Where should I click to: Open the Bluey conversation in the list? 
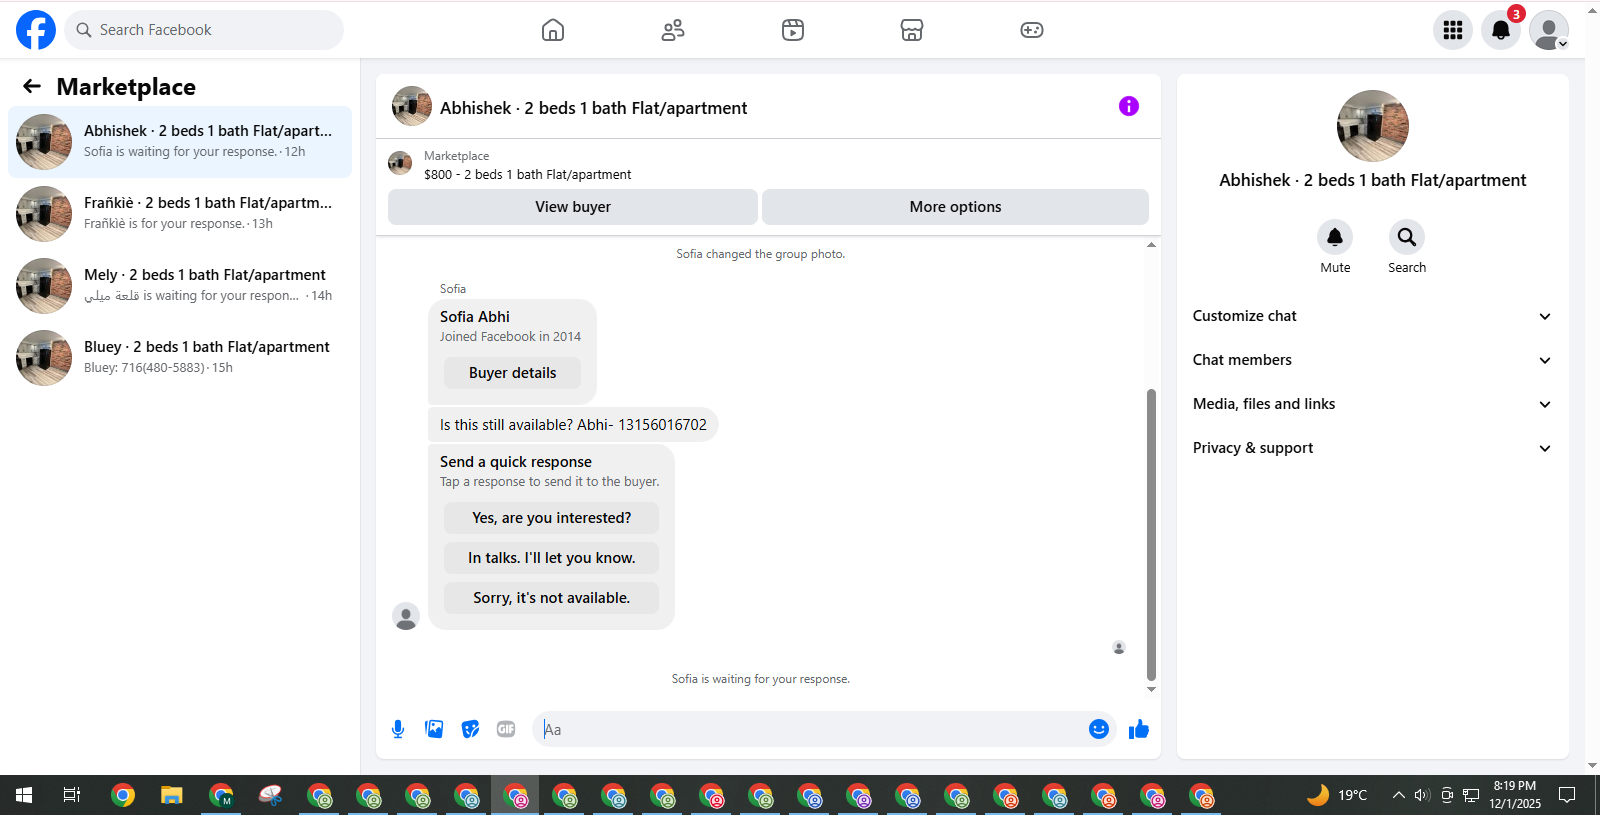[180, 358]
